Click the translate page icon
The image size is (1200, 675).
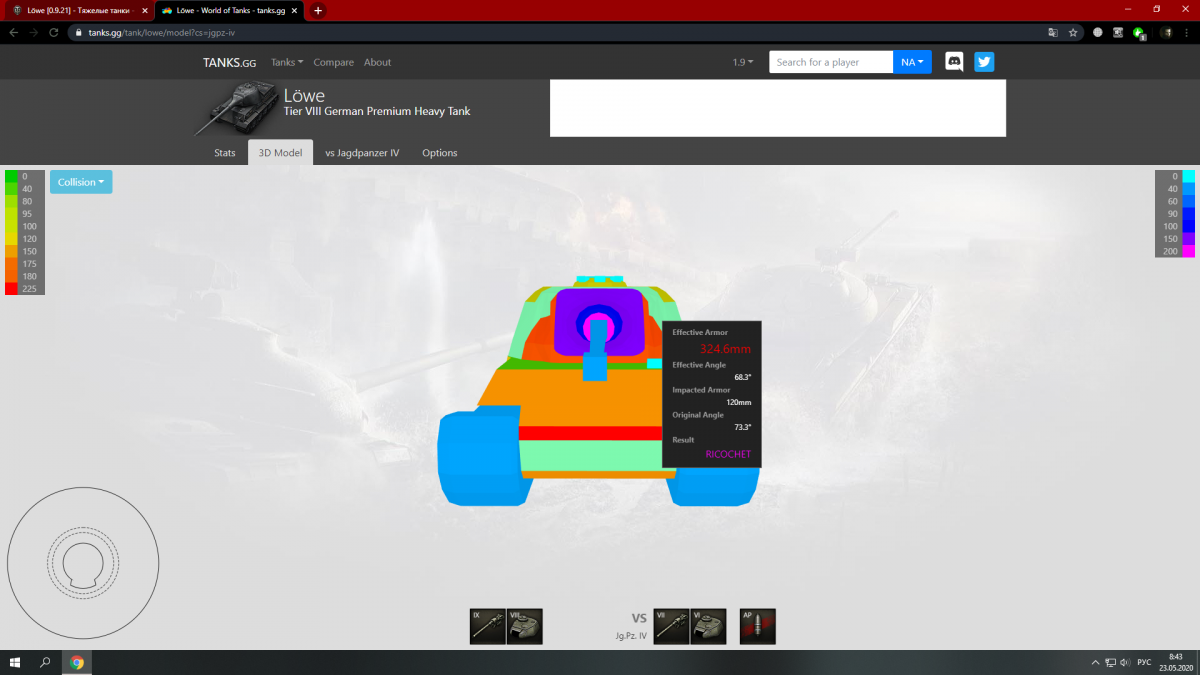(1053, 32)
